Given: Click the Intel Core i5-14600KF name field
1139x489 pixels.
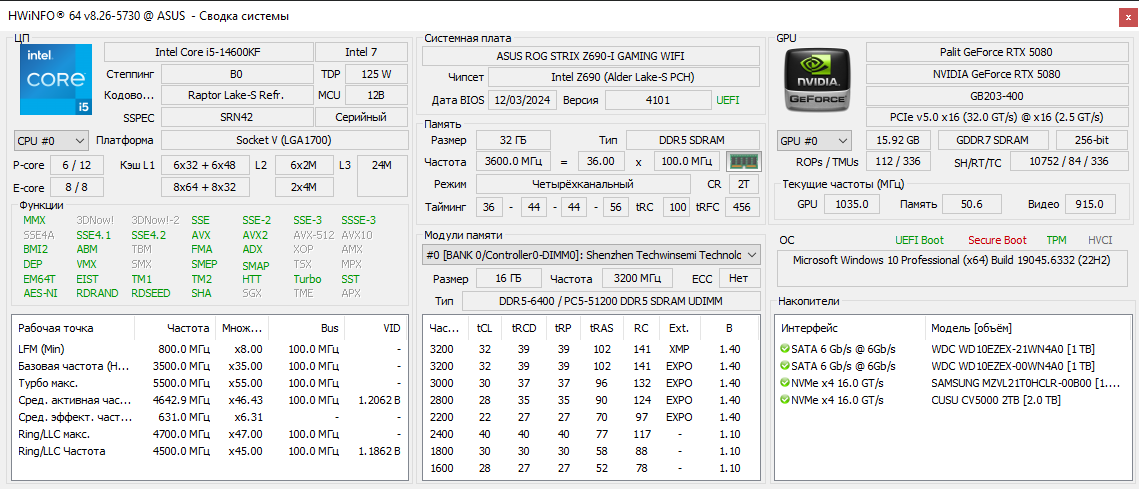Looking at the screenshot, I should [207, 52].
